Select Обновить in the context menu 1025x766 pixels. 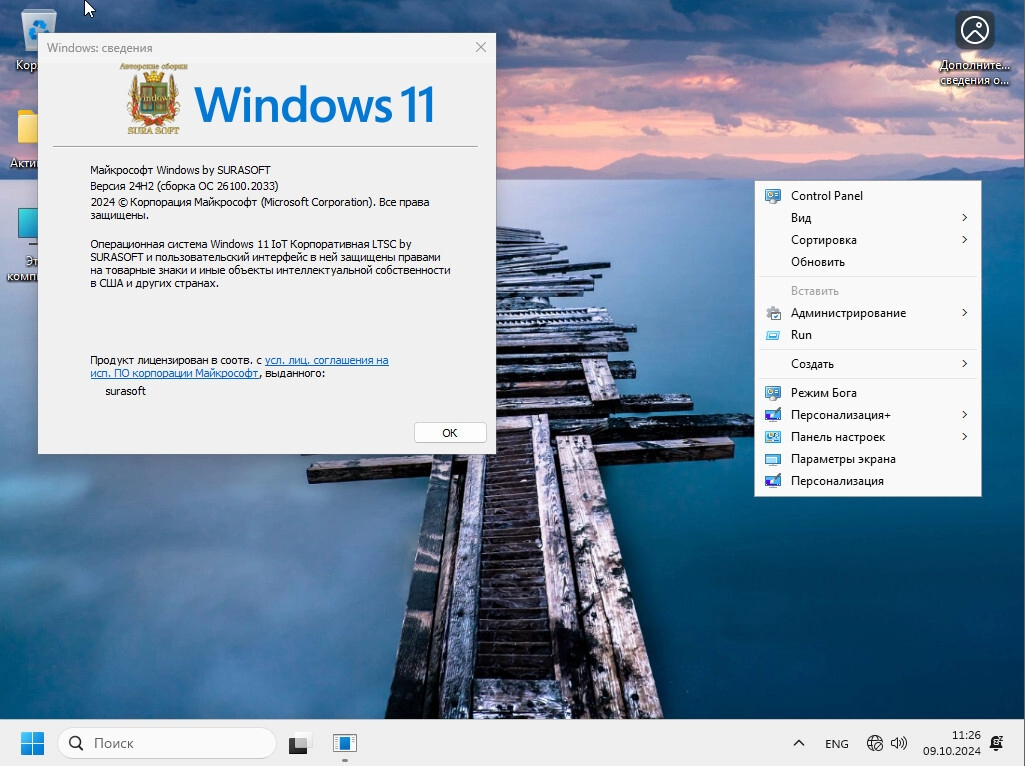(x=817, y=262)
